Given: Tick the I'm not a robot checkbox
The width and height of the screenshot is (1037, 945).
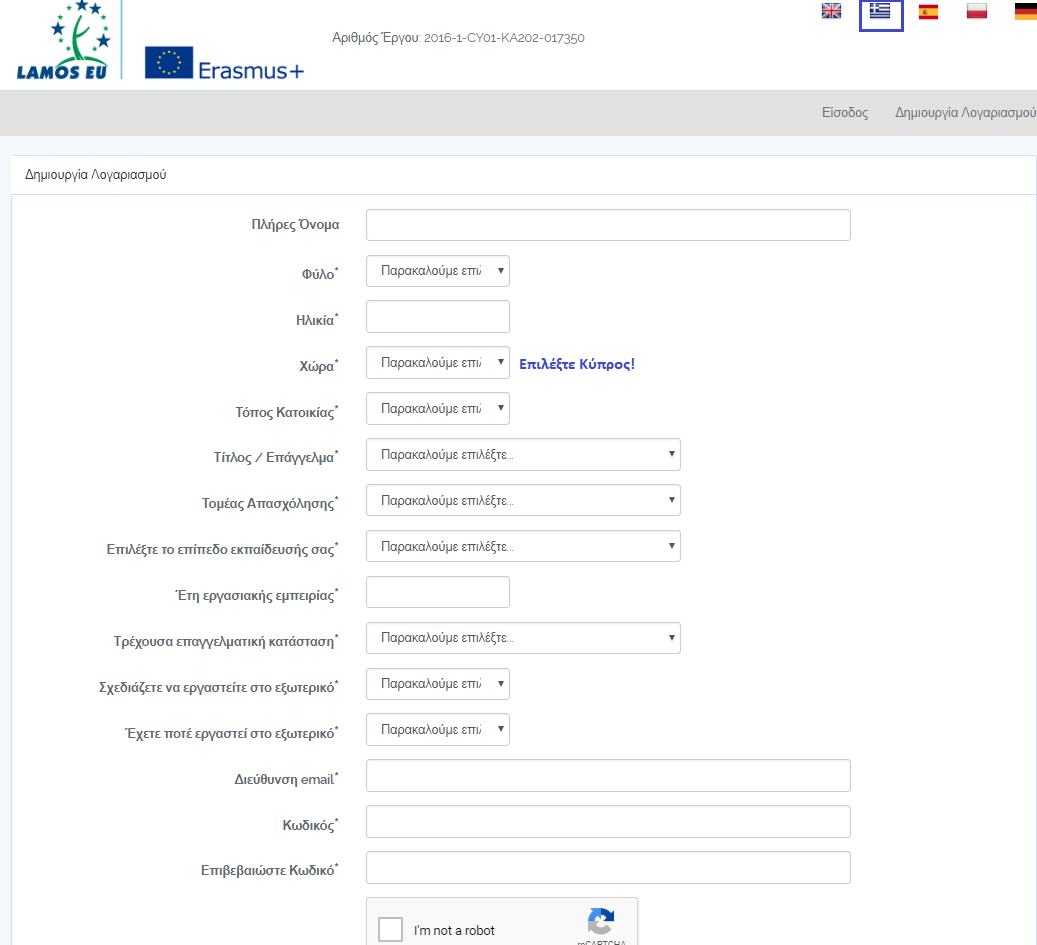Looking at the screenshot, I should click(x=390, y=929).
